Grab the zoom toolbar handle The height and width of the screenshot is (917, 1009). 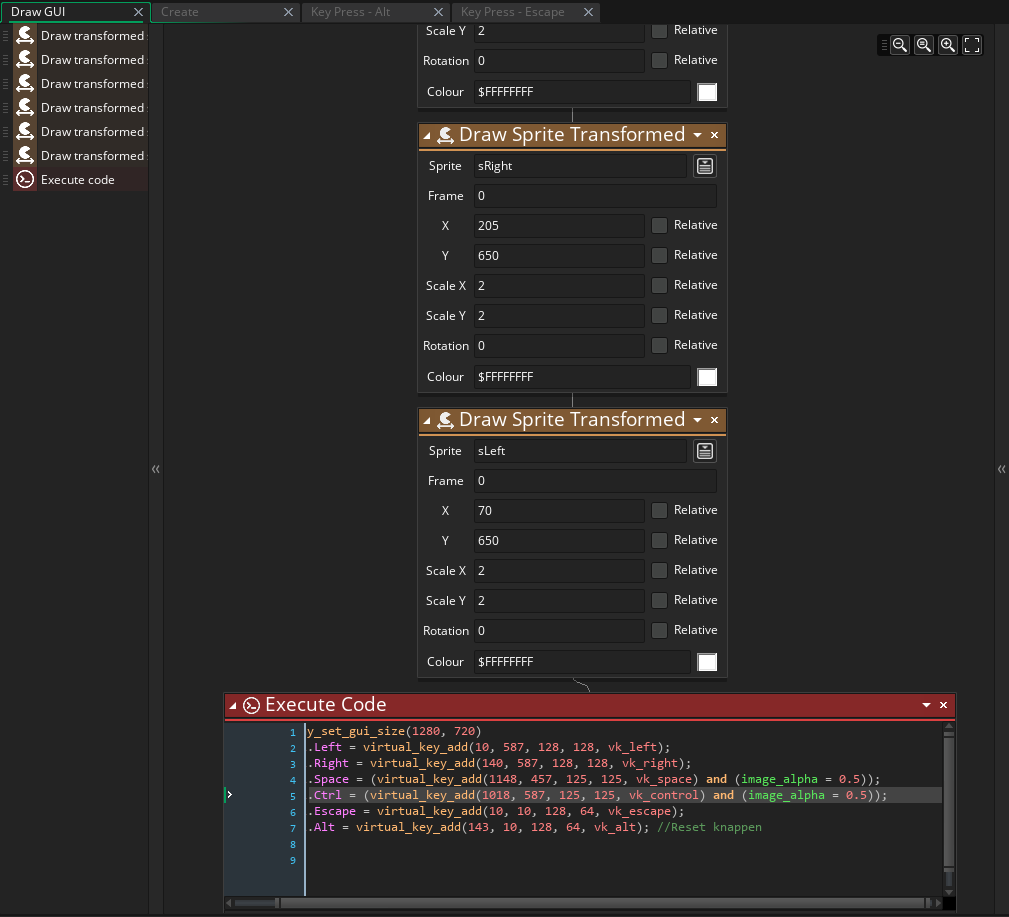tap(884, 45)
